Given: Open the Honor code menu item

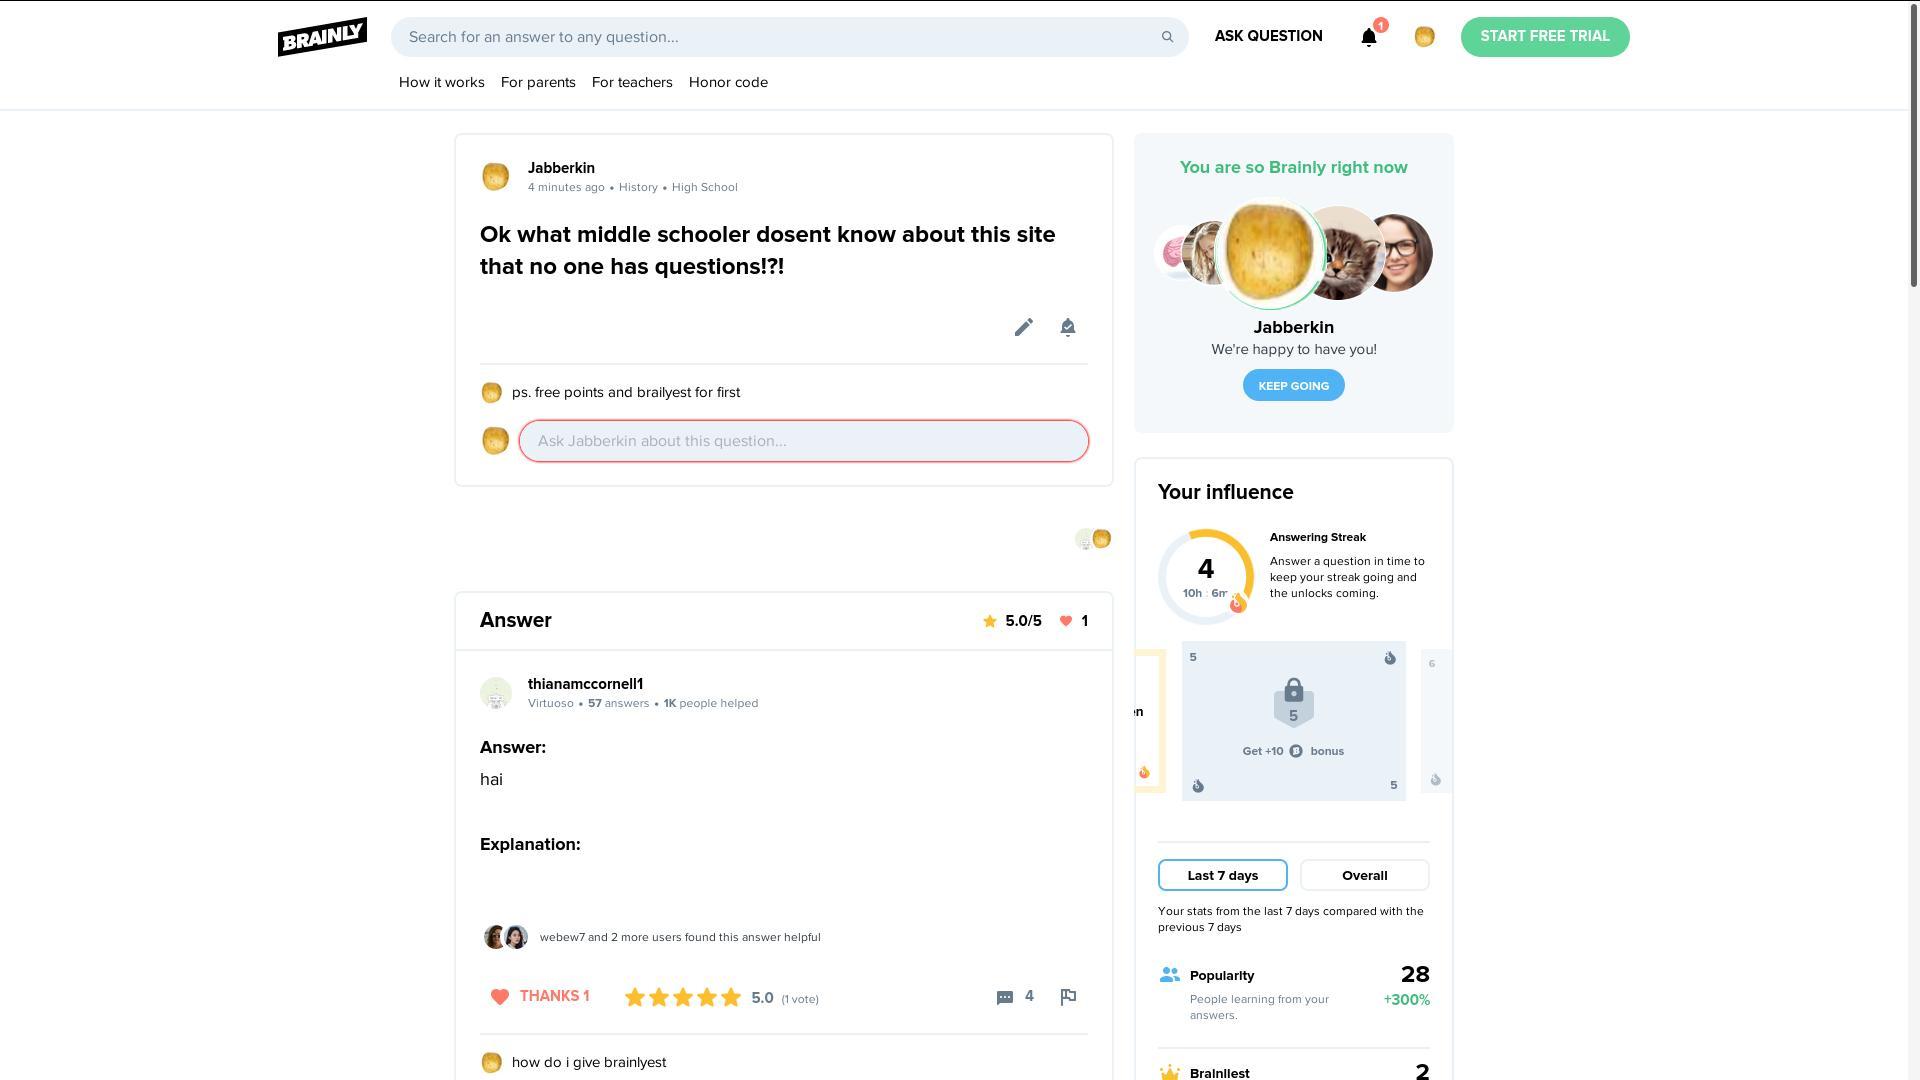Looking at the screenshot, I should [x=728, y=82].
